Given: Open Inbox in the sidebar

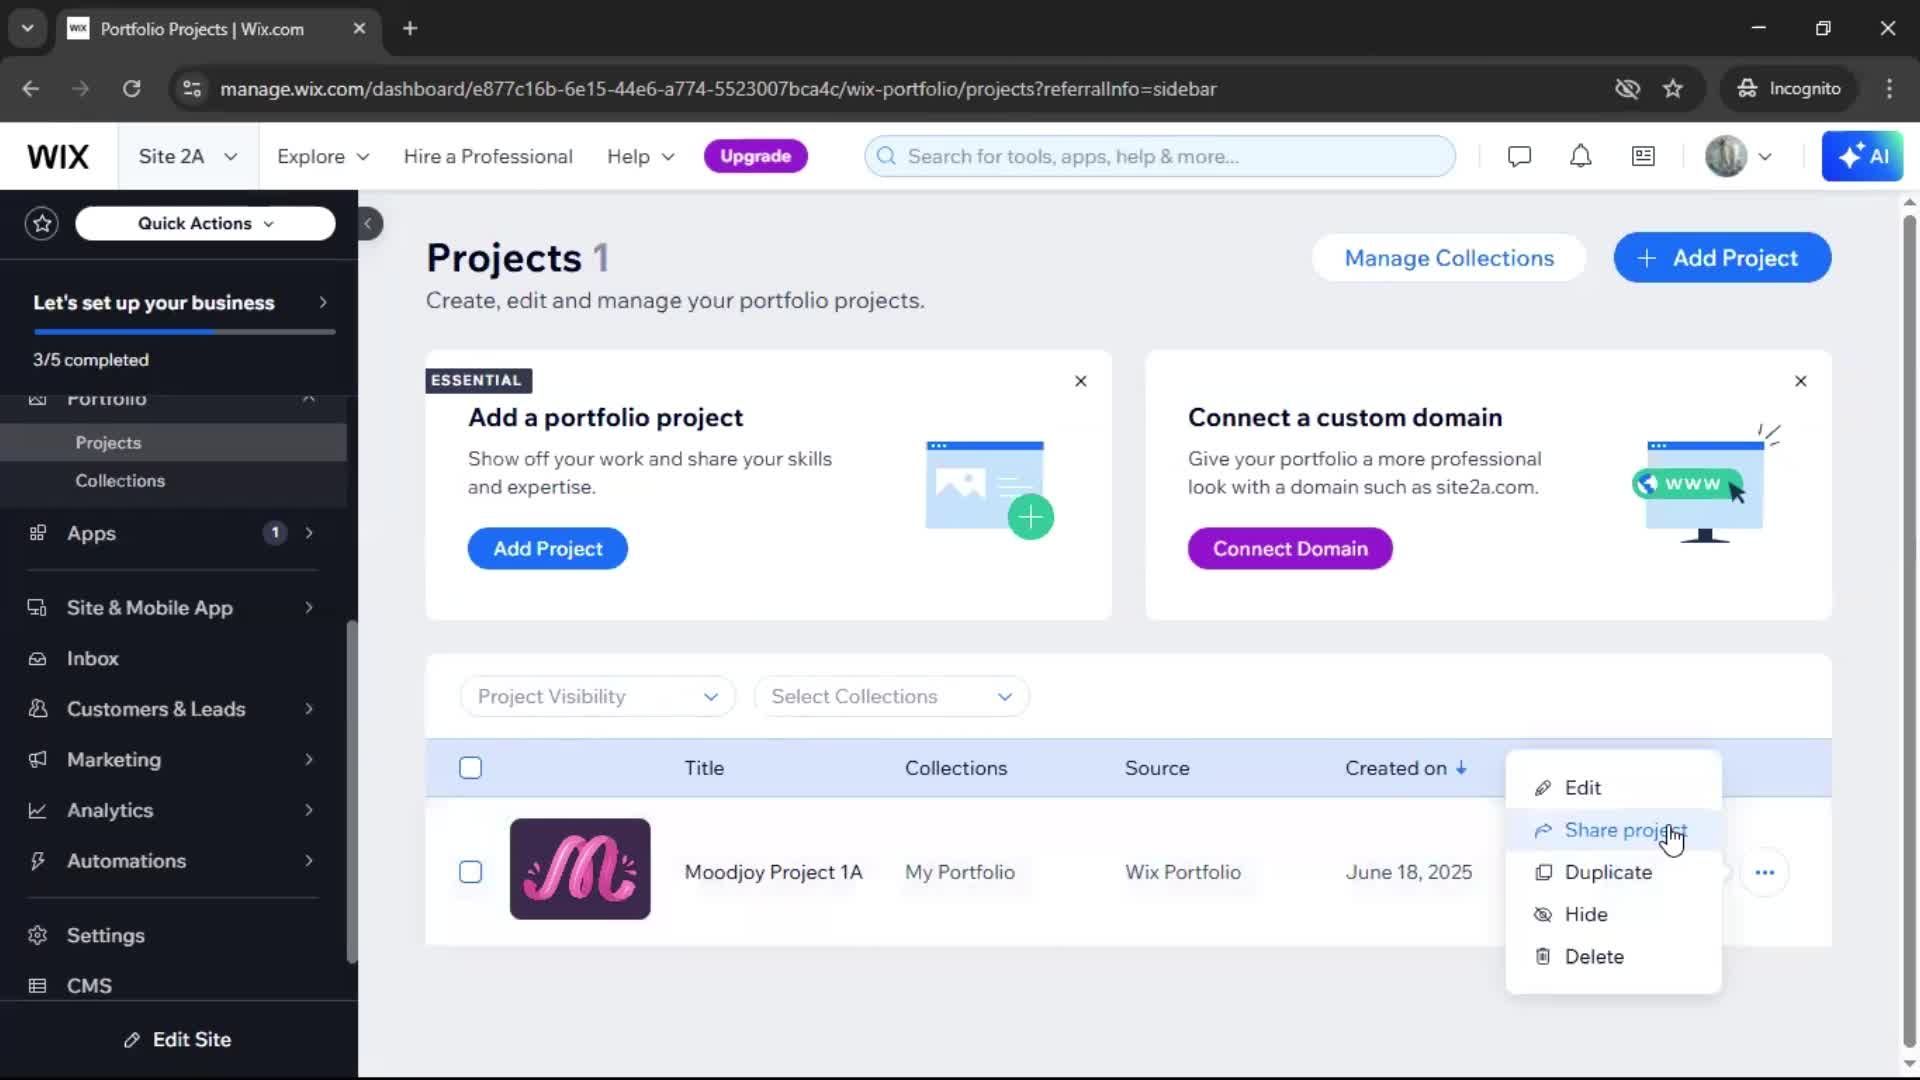Looking at the screenshot, I should click(173, 658).
